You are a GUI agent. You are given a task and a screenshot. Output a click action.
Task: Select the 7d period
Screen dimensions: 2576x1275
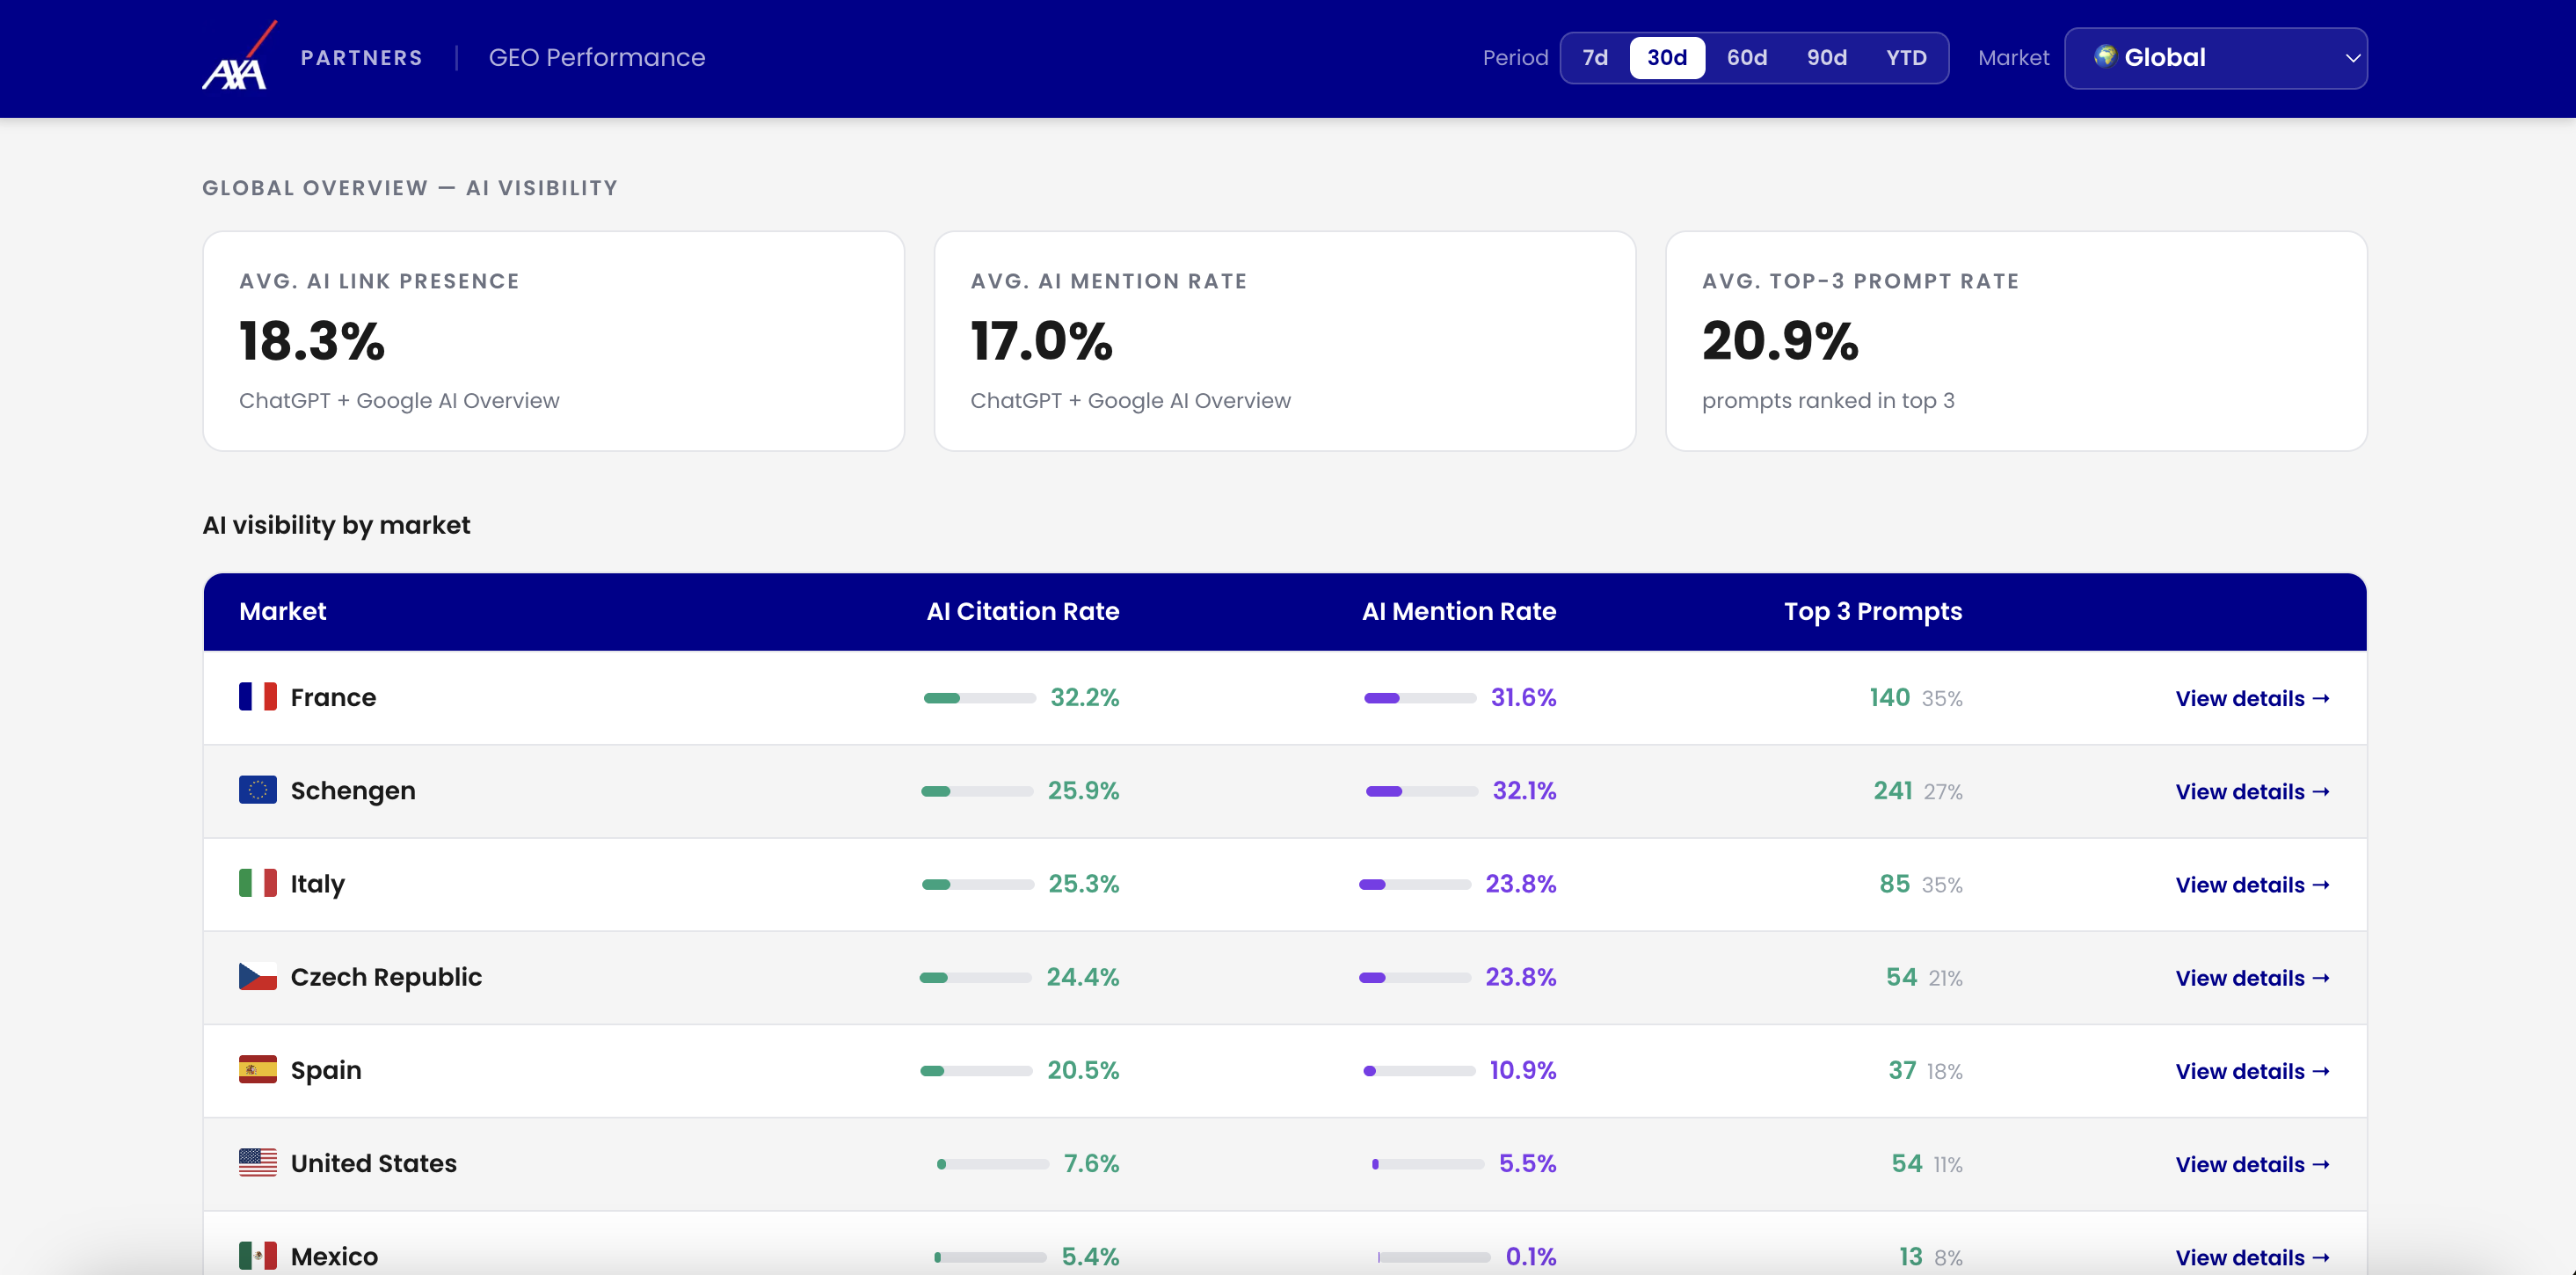coord(1595,58)
